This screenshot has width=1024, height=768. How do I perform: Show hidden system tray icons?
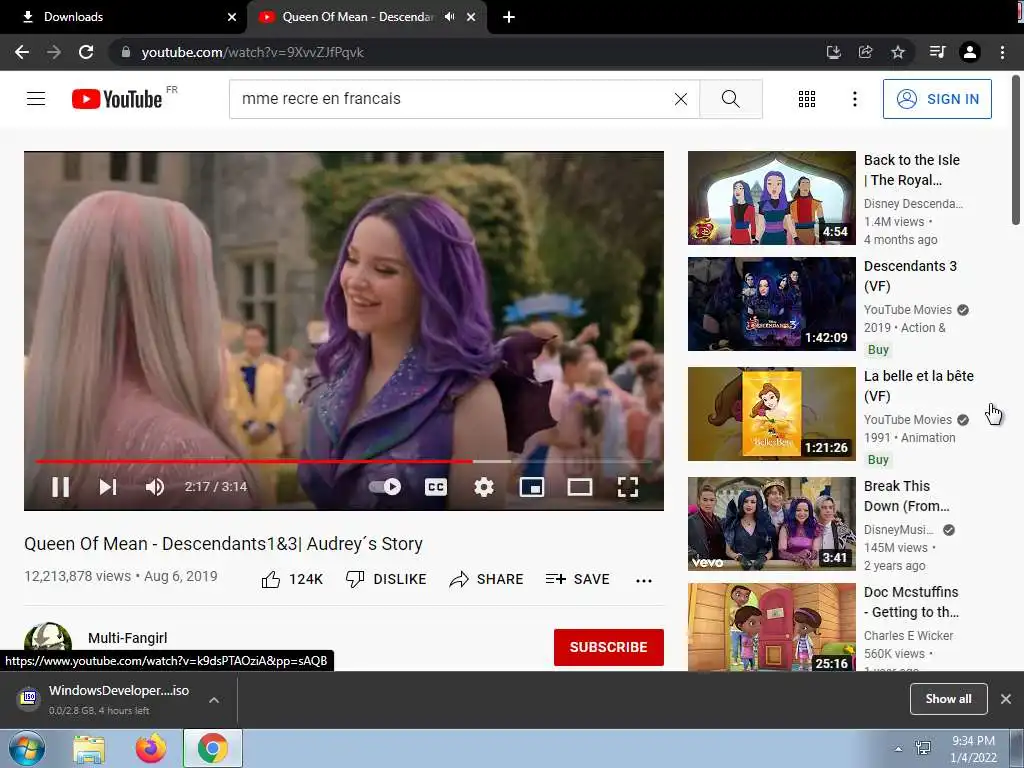[x=899, y=749]
